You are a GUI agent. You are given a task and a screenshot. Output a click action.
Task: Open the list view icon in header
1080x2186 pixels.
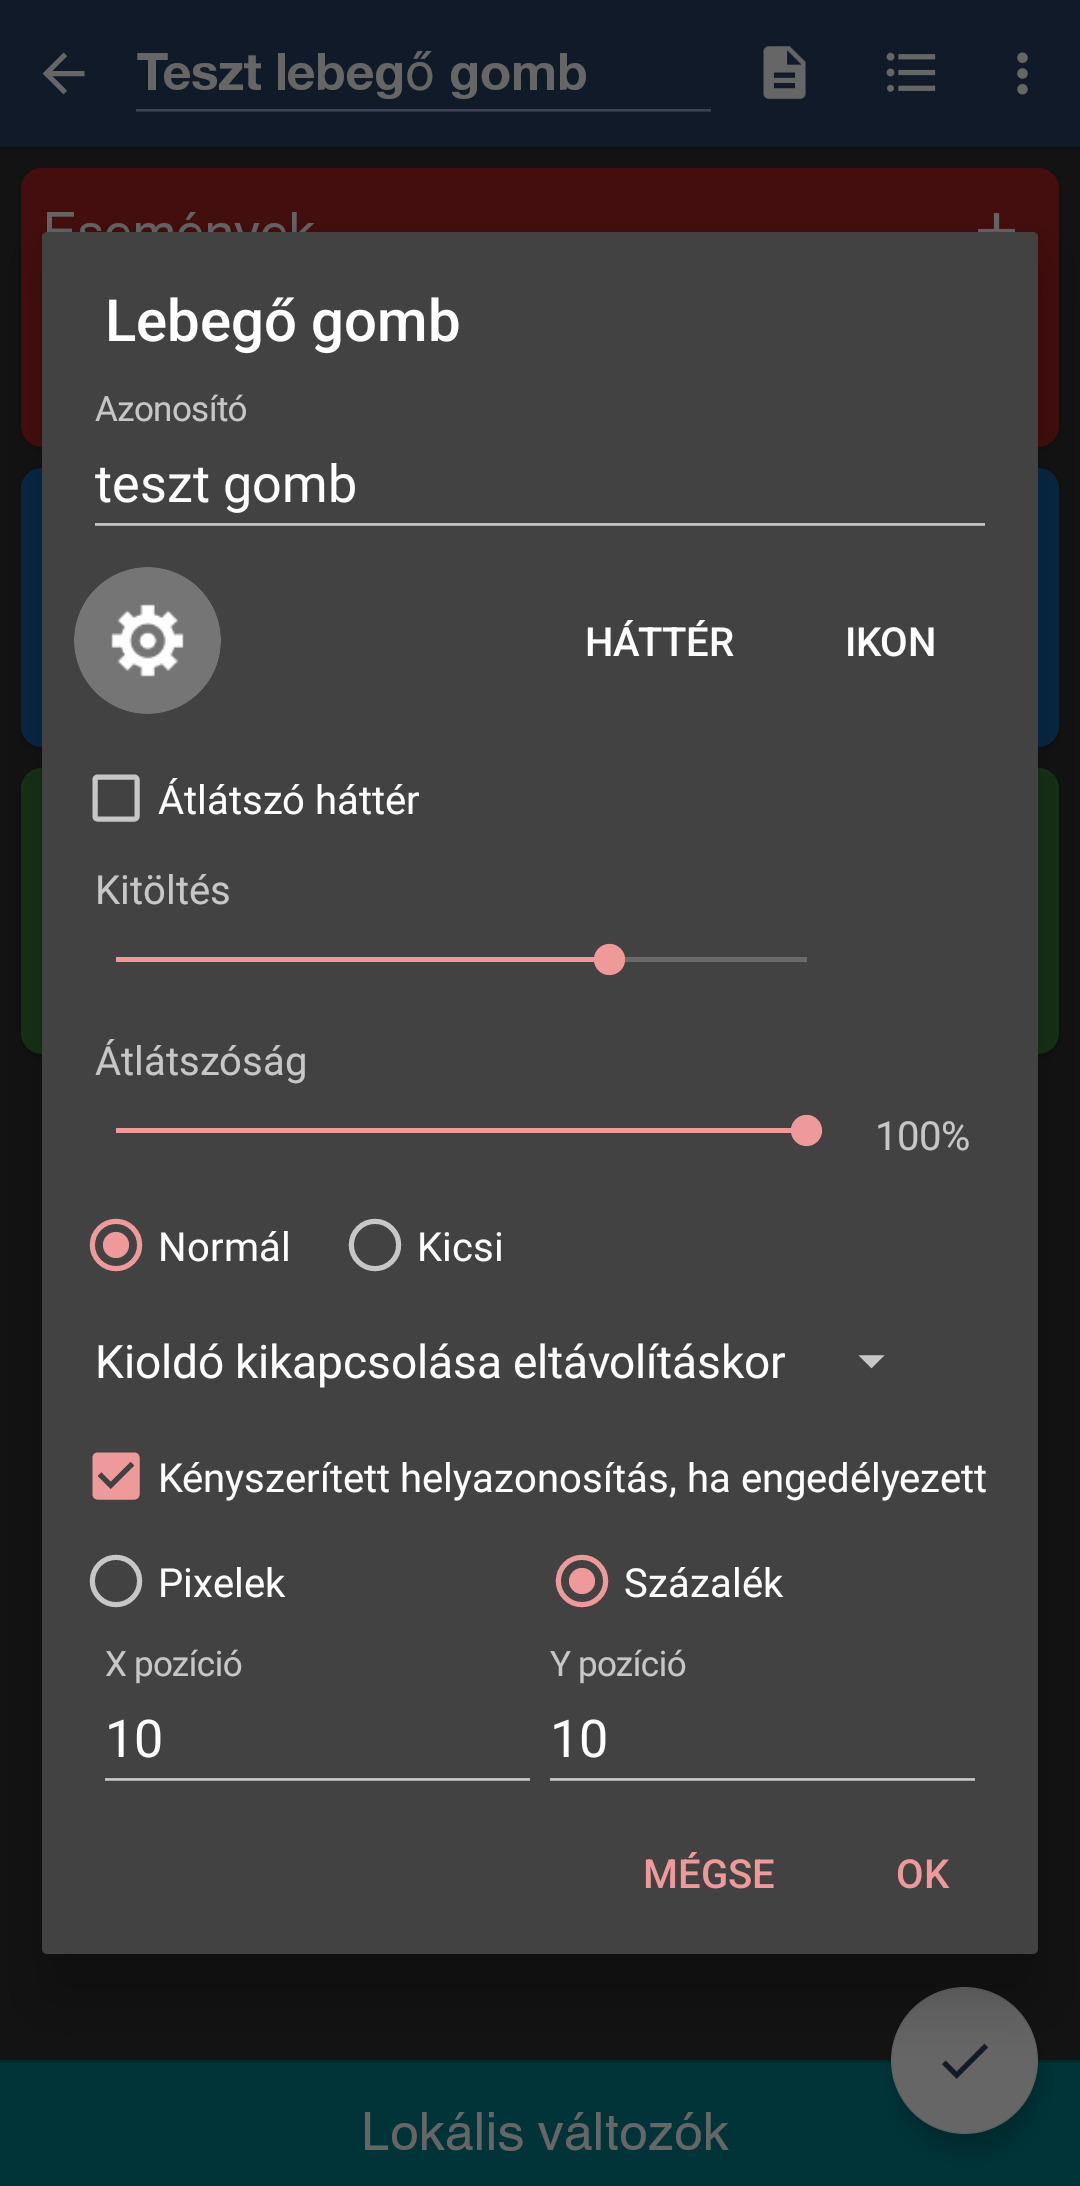point(911,73)
